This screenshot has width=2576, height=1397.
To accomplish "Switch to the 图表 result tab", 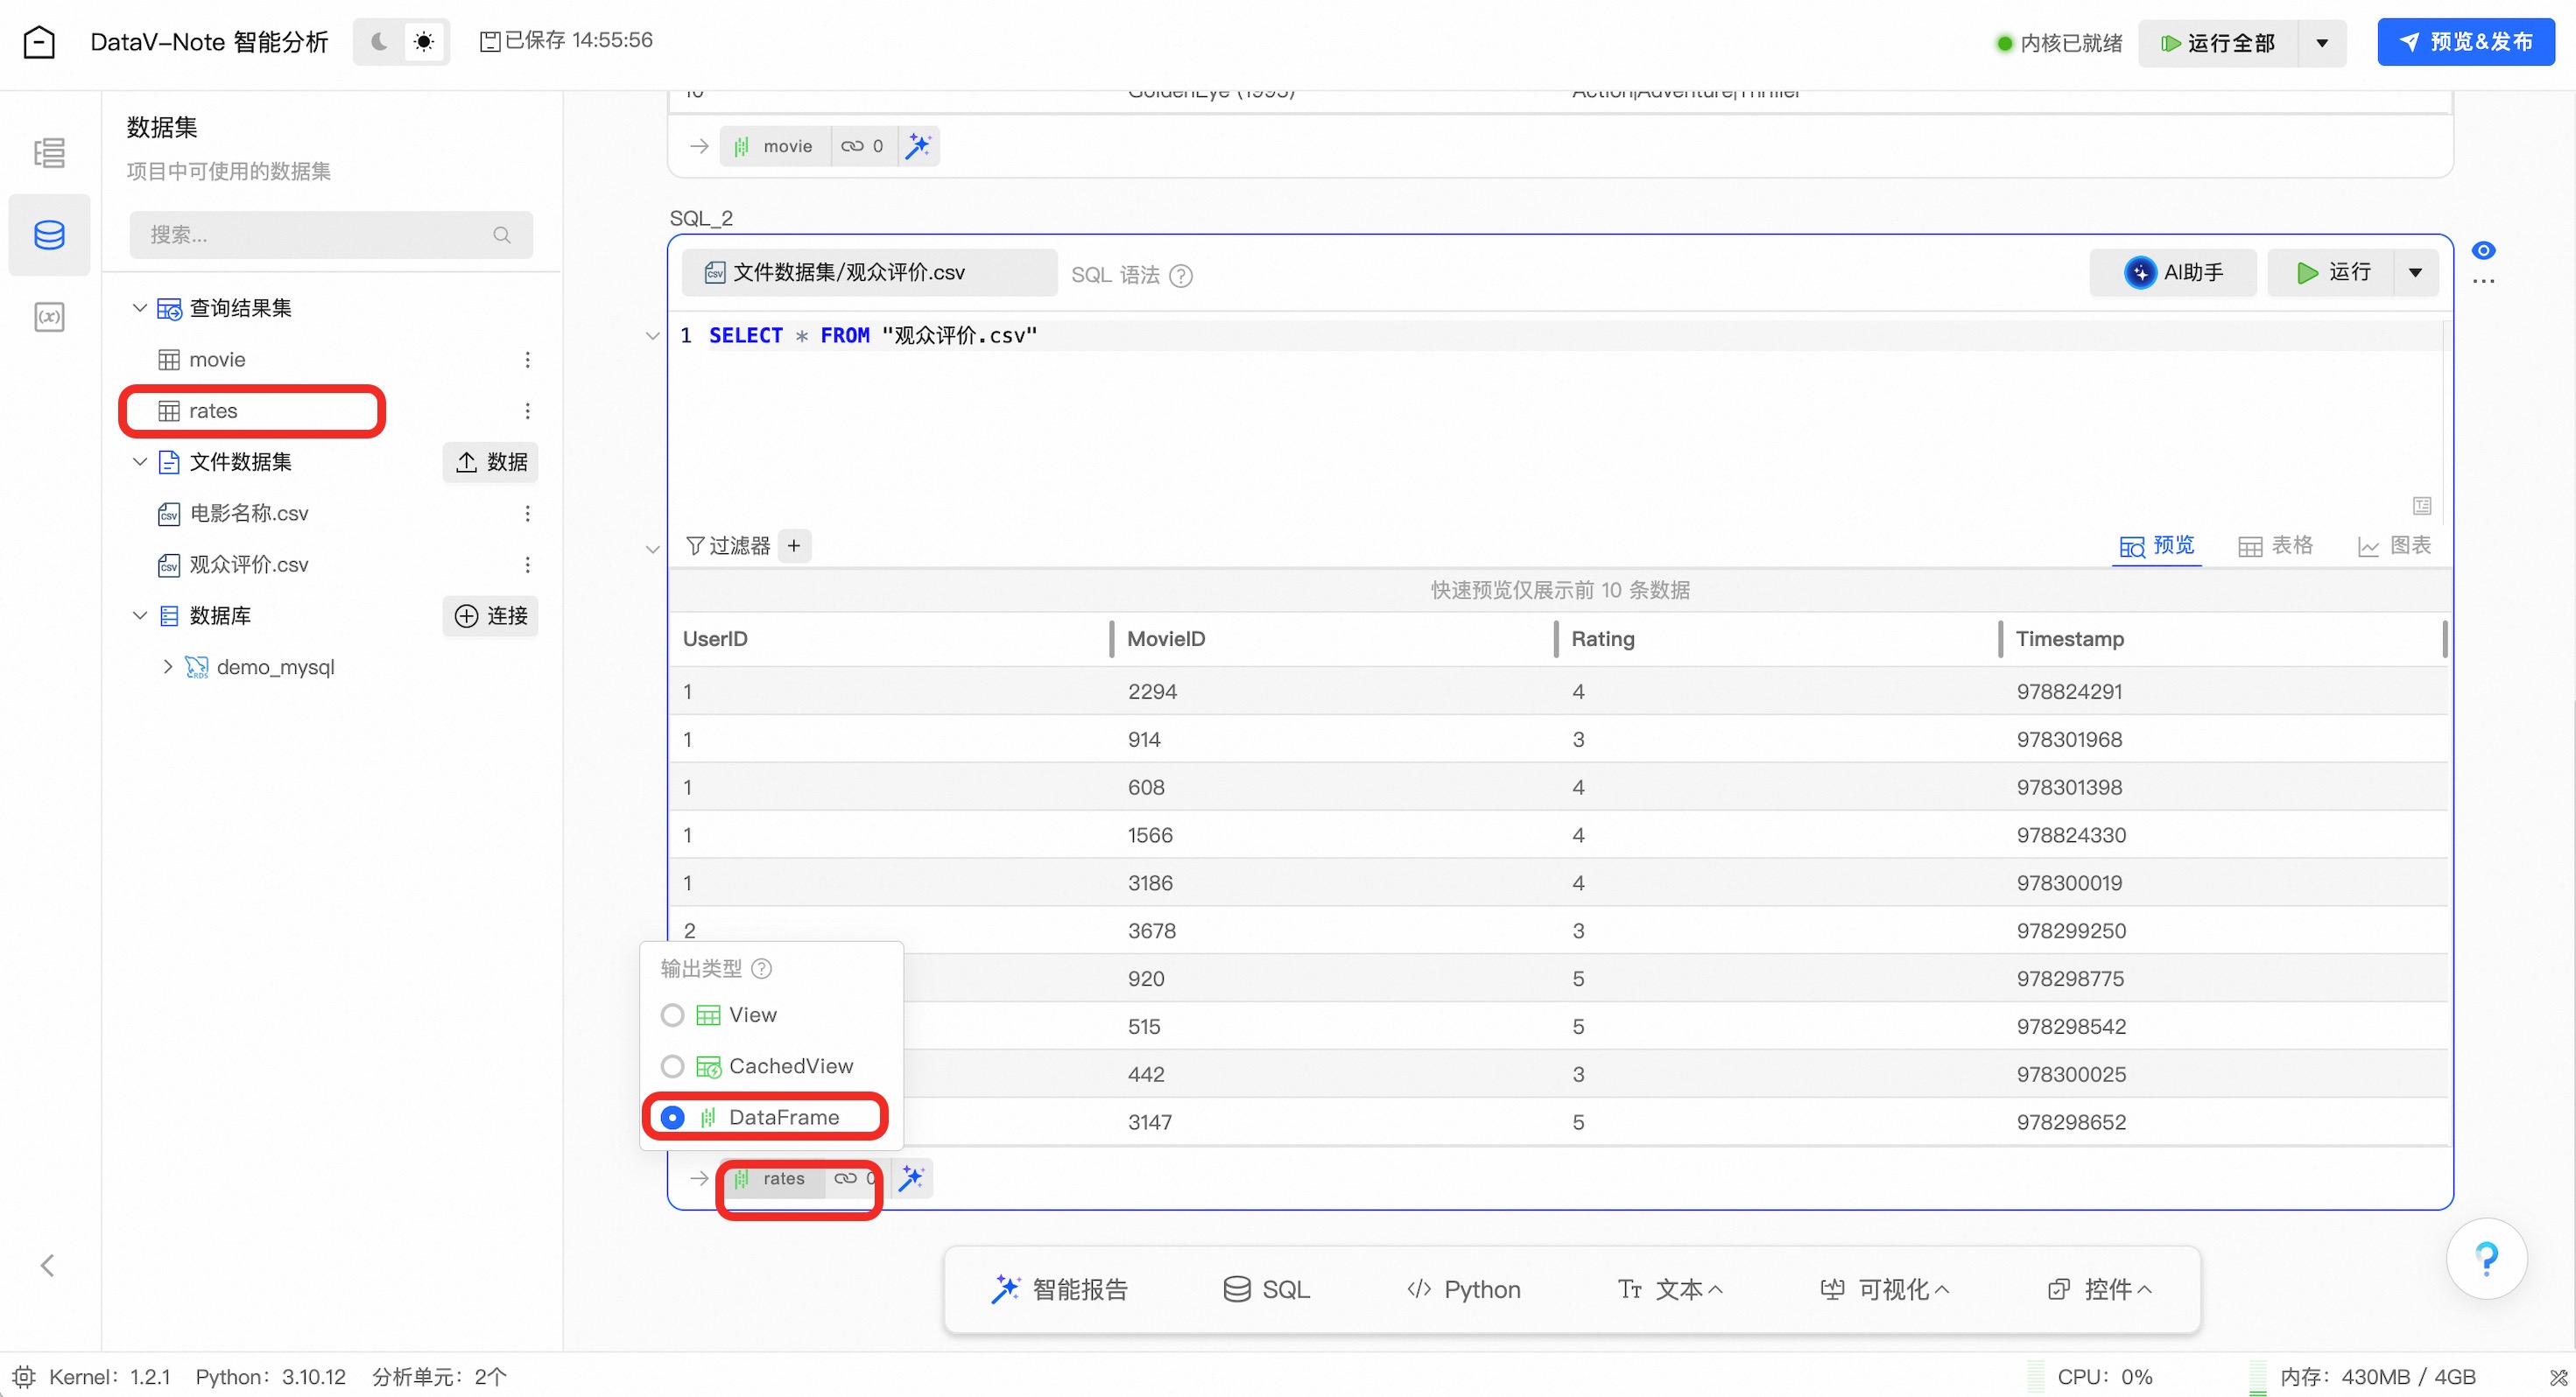I will [2394, 545].
